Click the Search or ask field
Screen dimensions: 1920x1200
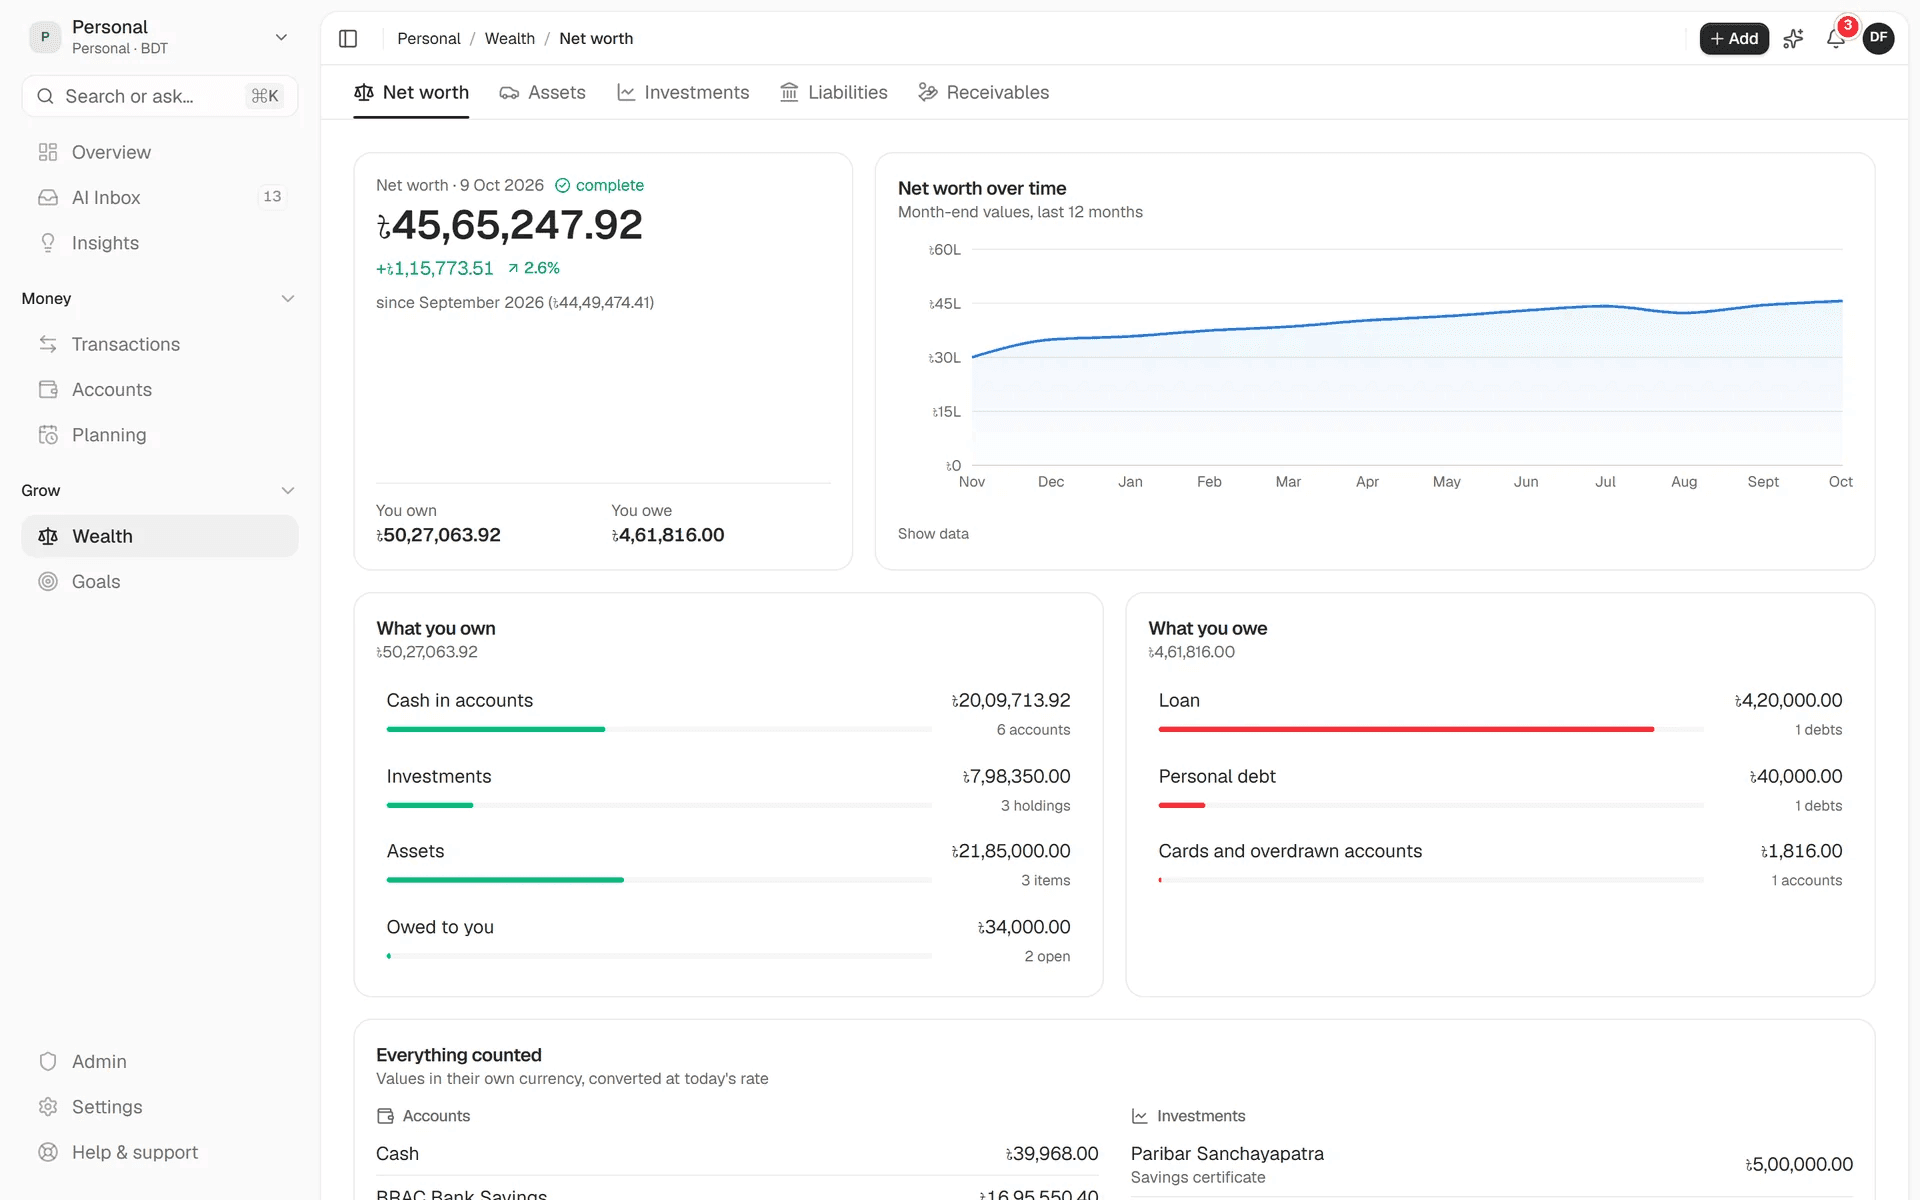pyautogui.click(x=160, y=96)
